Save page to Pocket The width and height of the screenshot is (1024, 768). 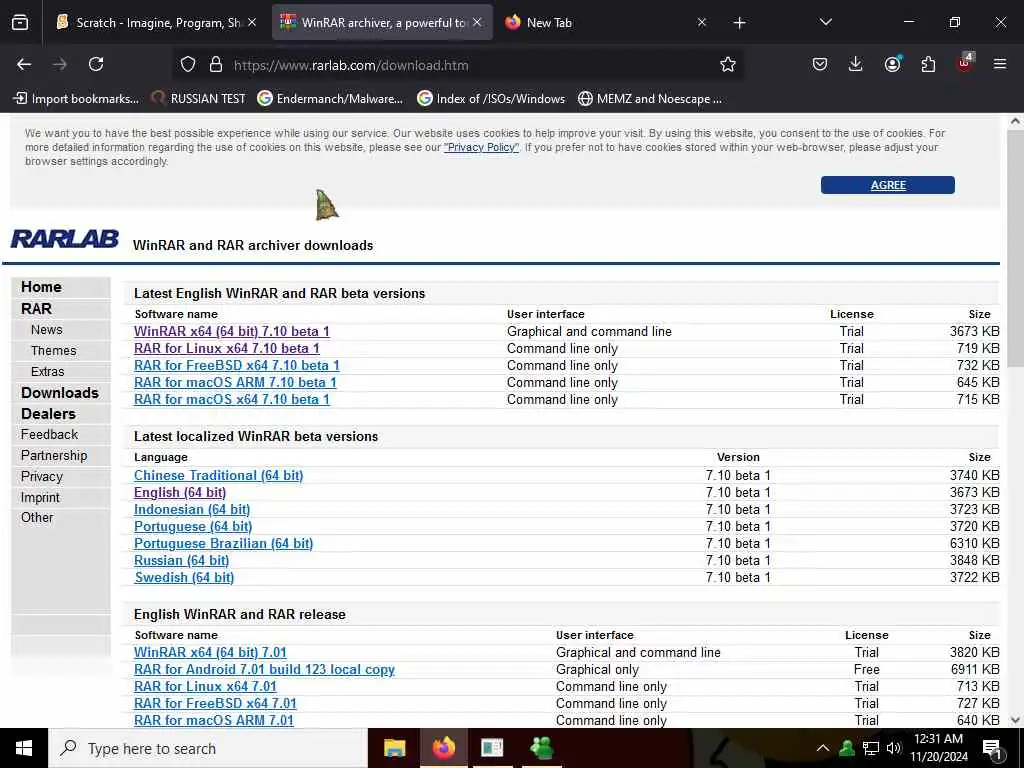point(820,64)
